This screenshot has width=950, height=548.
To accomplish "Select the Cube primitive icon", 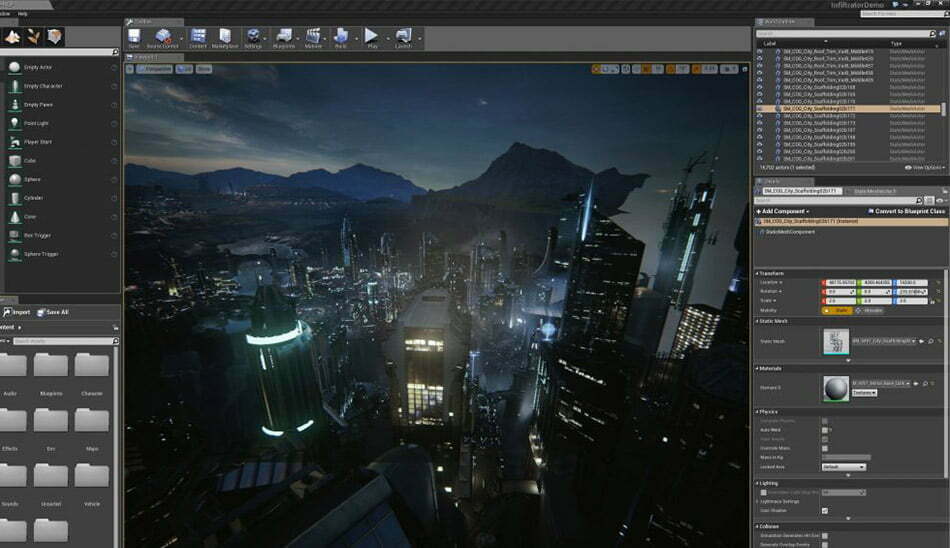I will (15, 161).
